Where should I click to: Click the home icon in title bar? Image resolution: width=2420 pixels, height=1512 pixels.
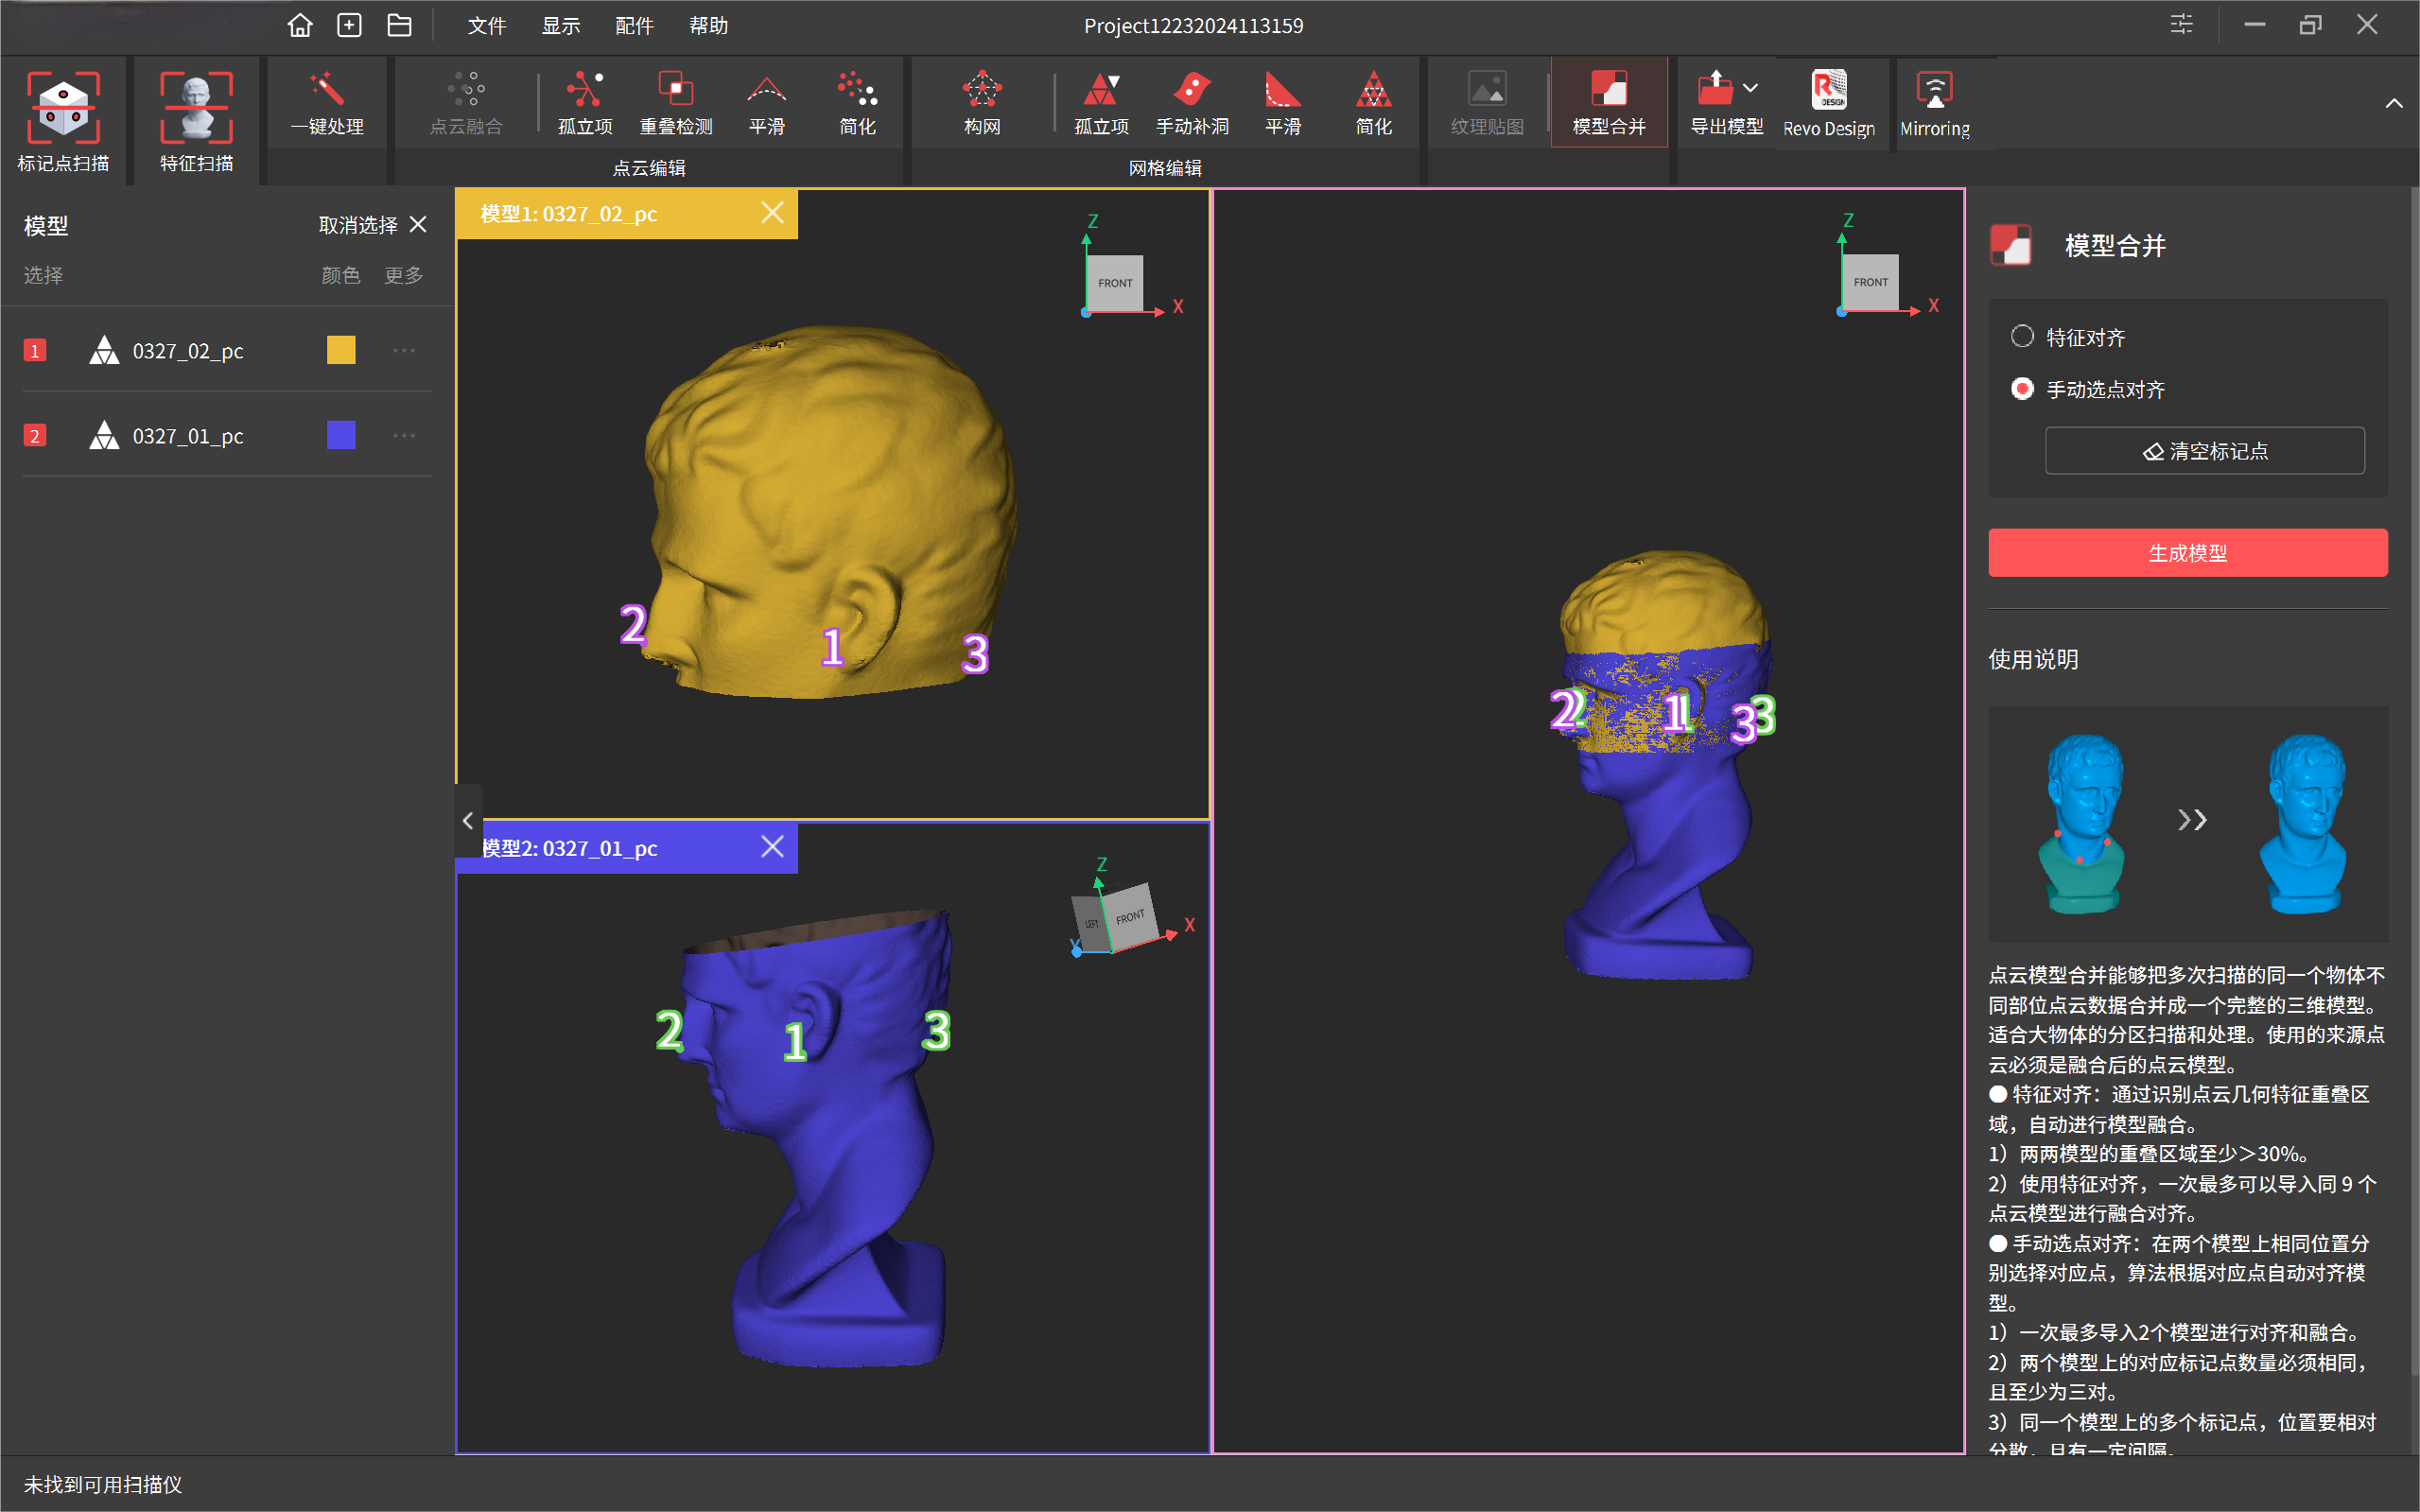(299, 25)
